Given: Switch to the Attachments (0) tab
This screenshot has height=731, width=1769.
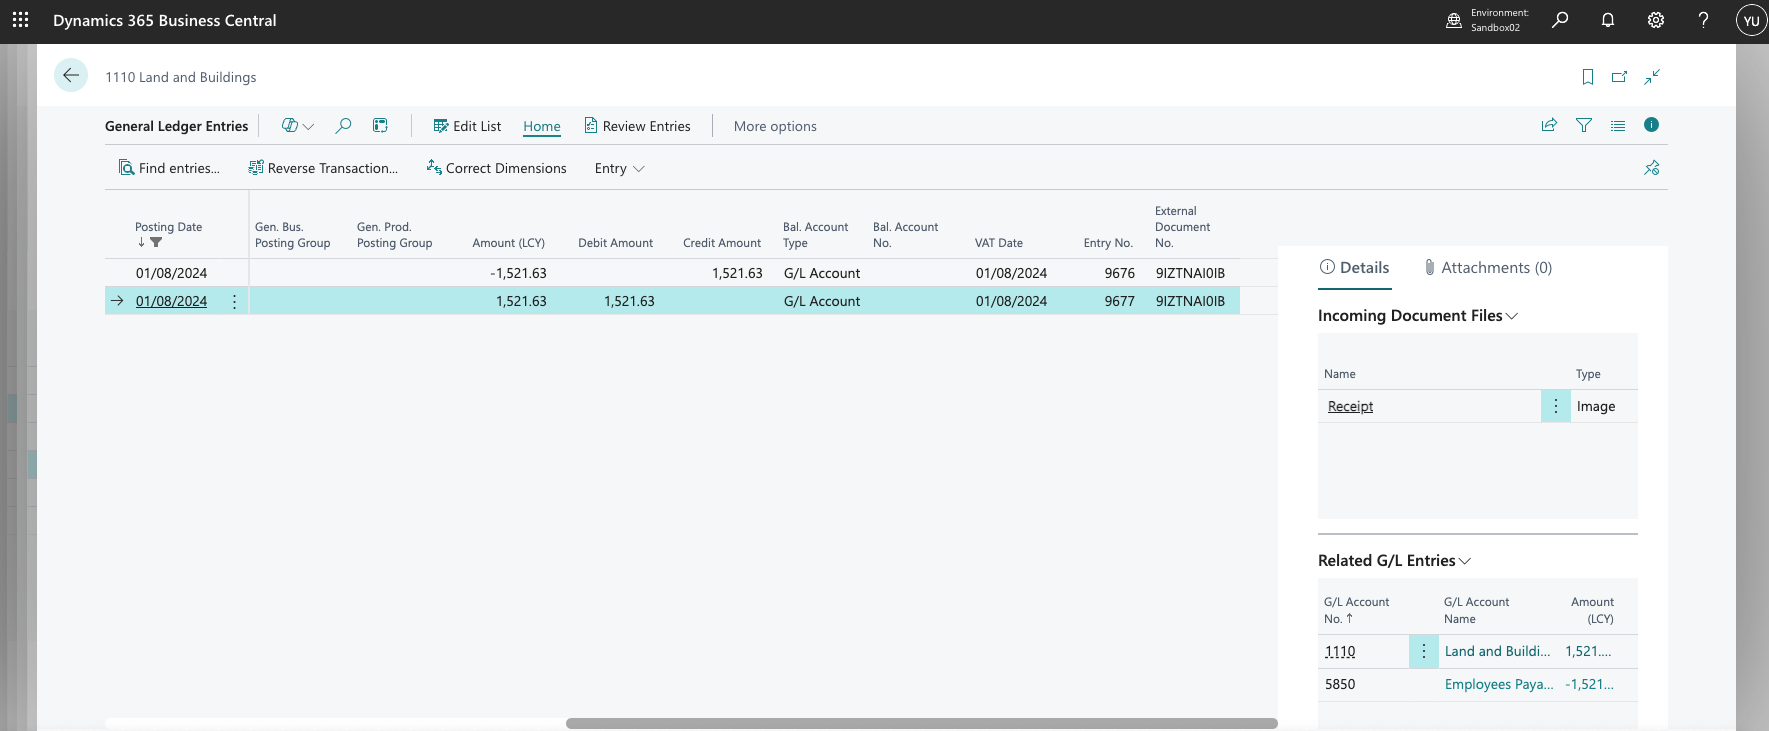Looking at the screenshot, I should [1488, 268].
